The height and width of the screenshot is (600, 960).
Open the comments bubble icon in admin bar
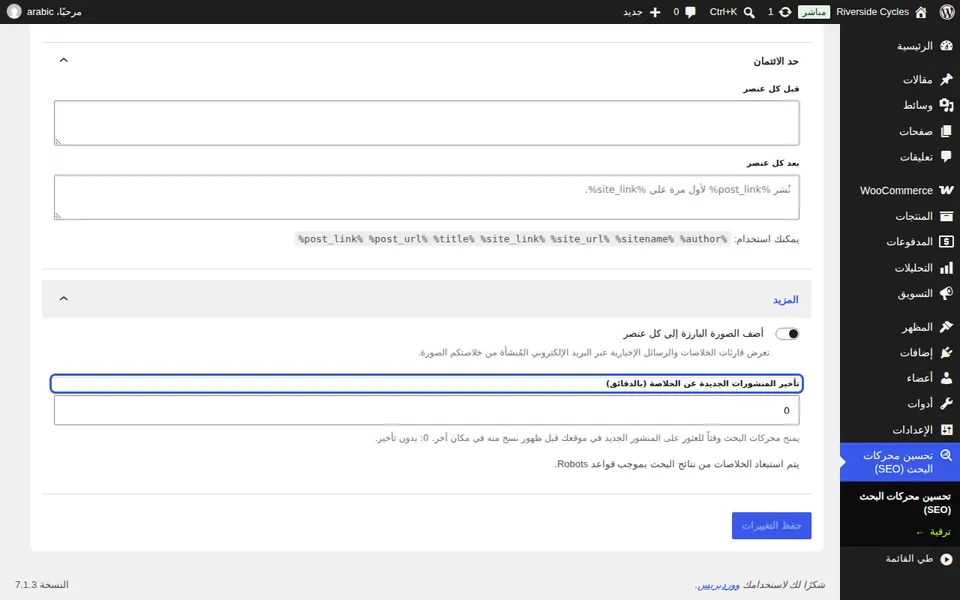[691, 12]
